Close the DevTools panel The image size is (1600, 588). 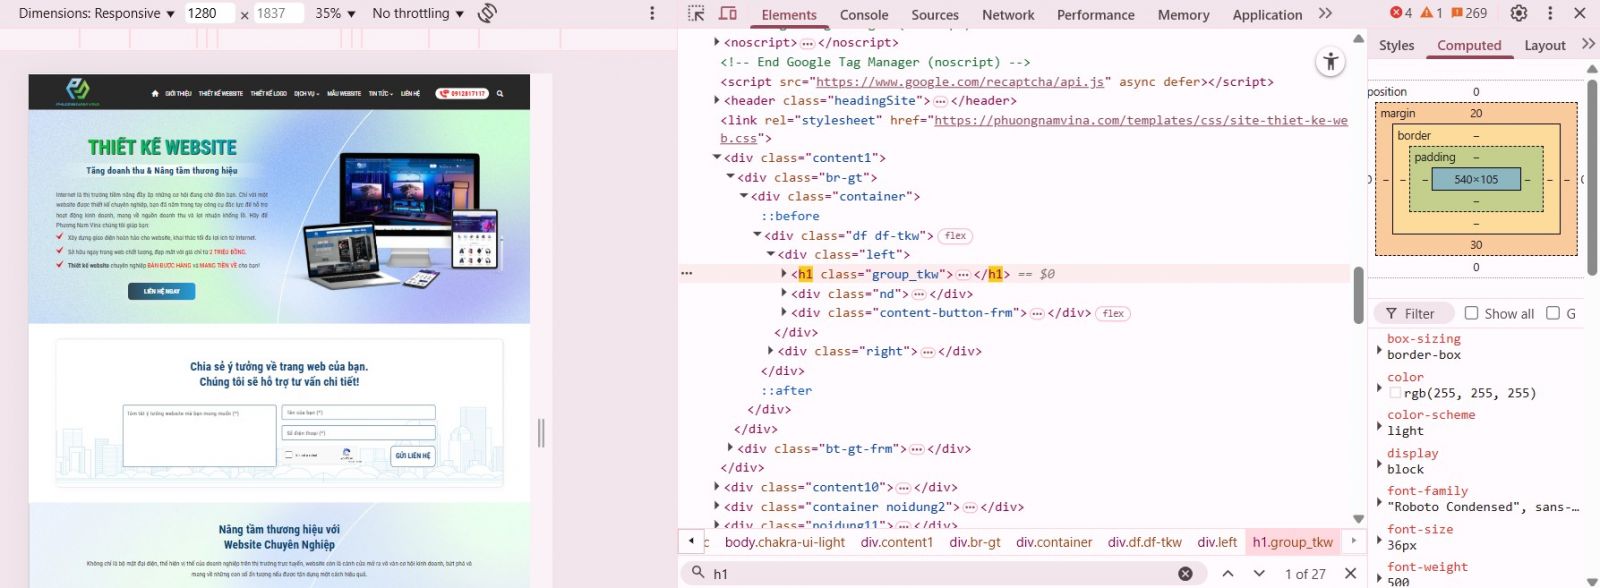[x=1580, y=13]
